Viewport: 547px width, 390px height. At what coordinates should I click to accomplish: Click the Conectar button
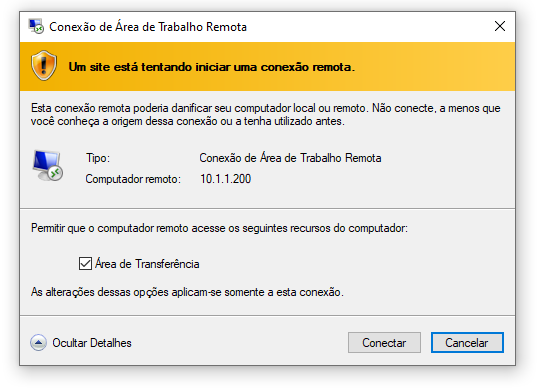[x=384, y=343]
